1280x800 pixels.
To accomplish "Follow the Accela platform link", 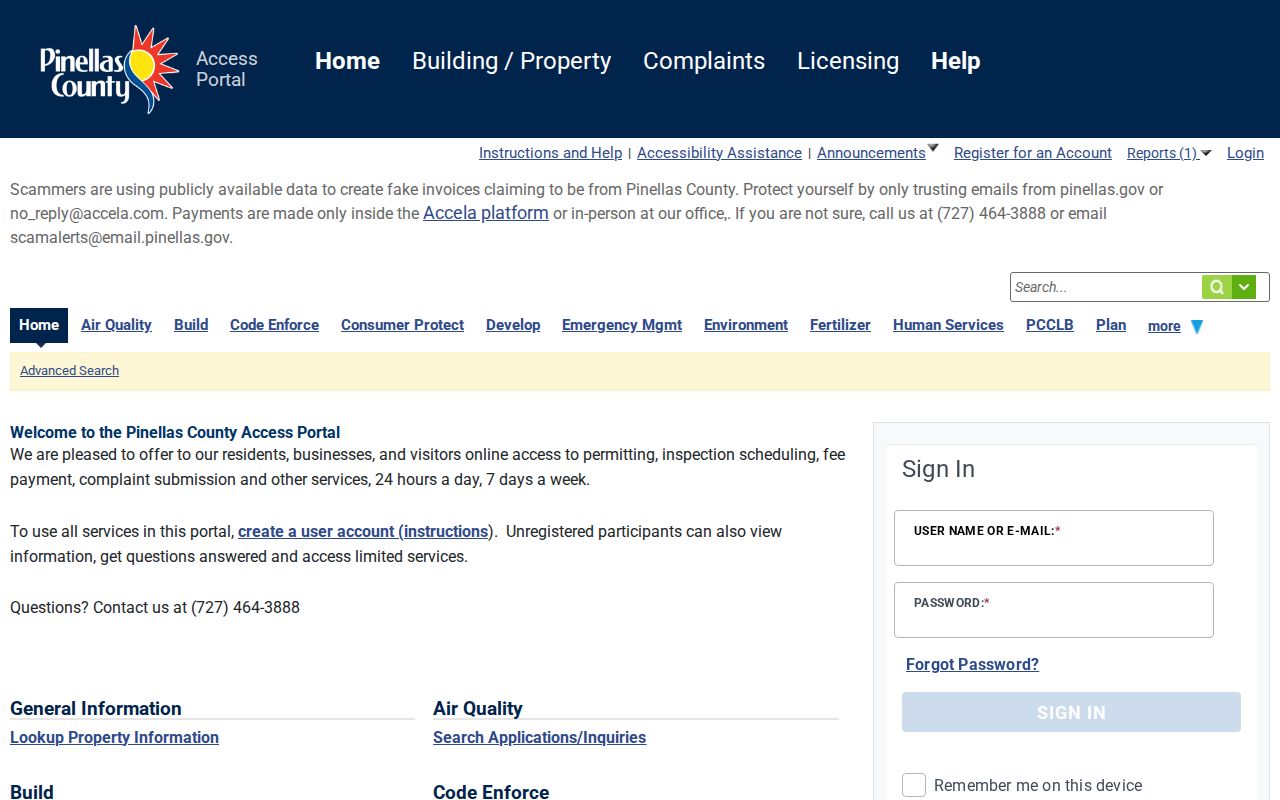I will (x=486, y=213).
